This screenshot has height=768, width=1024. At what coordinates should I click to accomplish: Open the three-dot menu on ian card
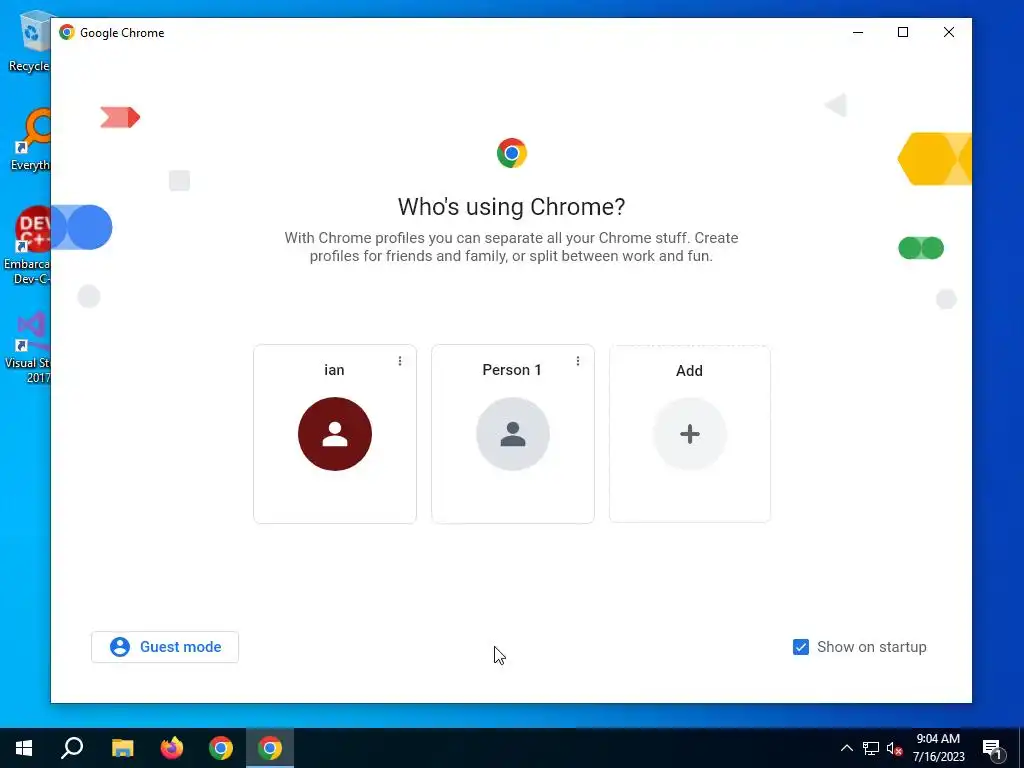(x=400, y=361)
